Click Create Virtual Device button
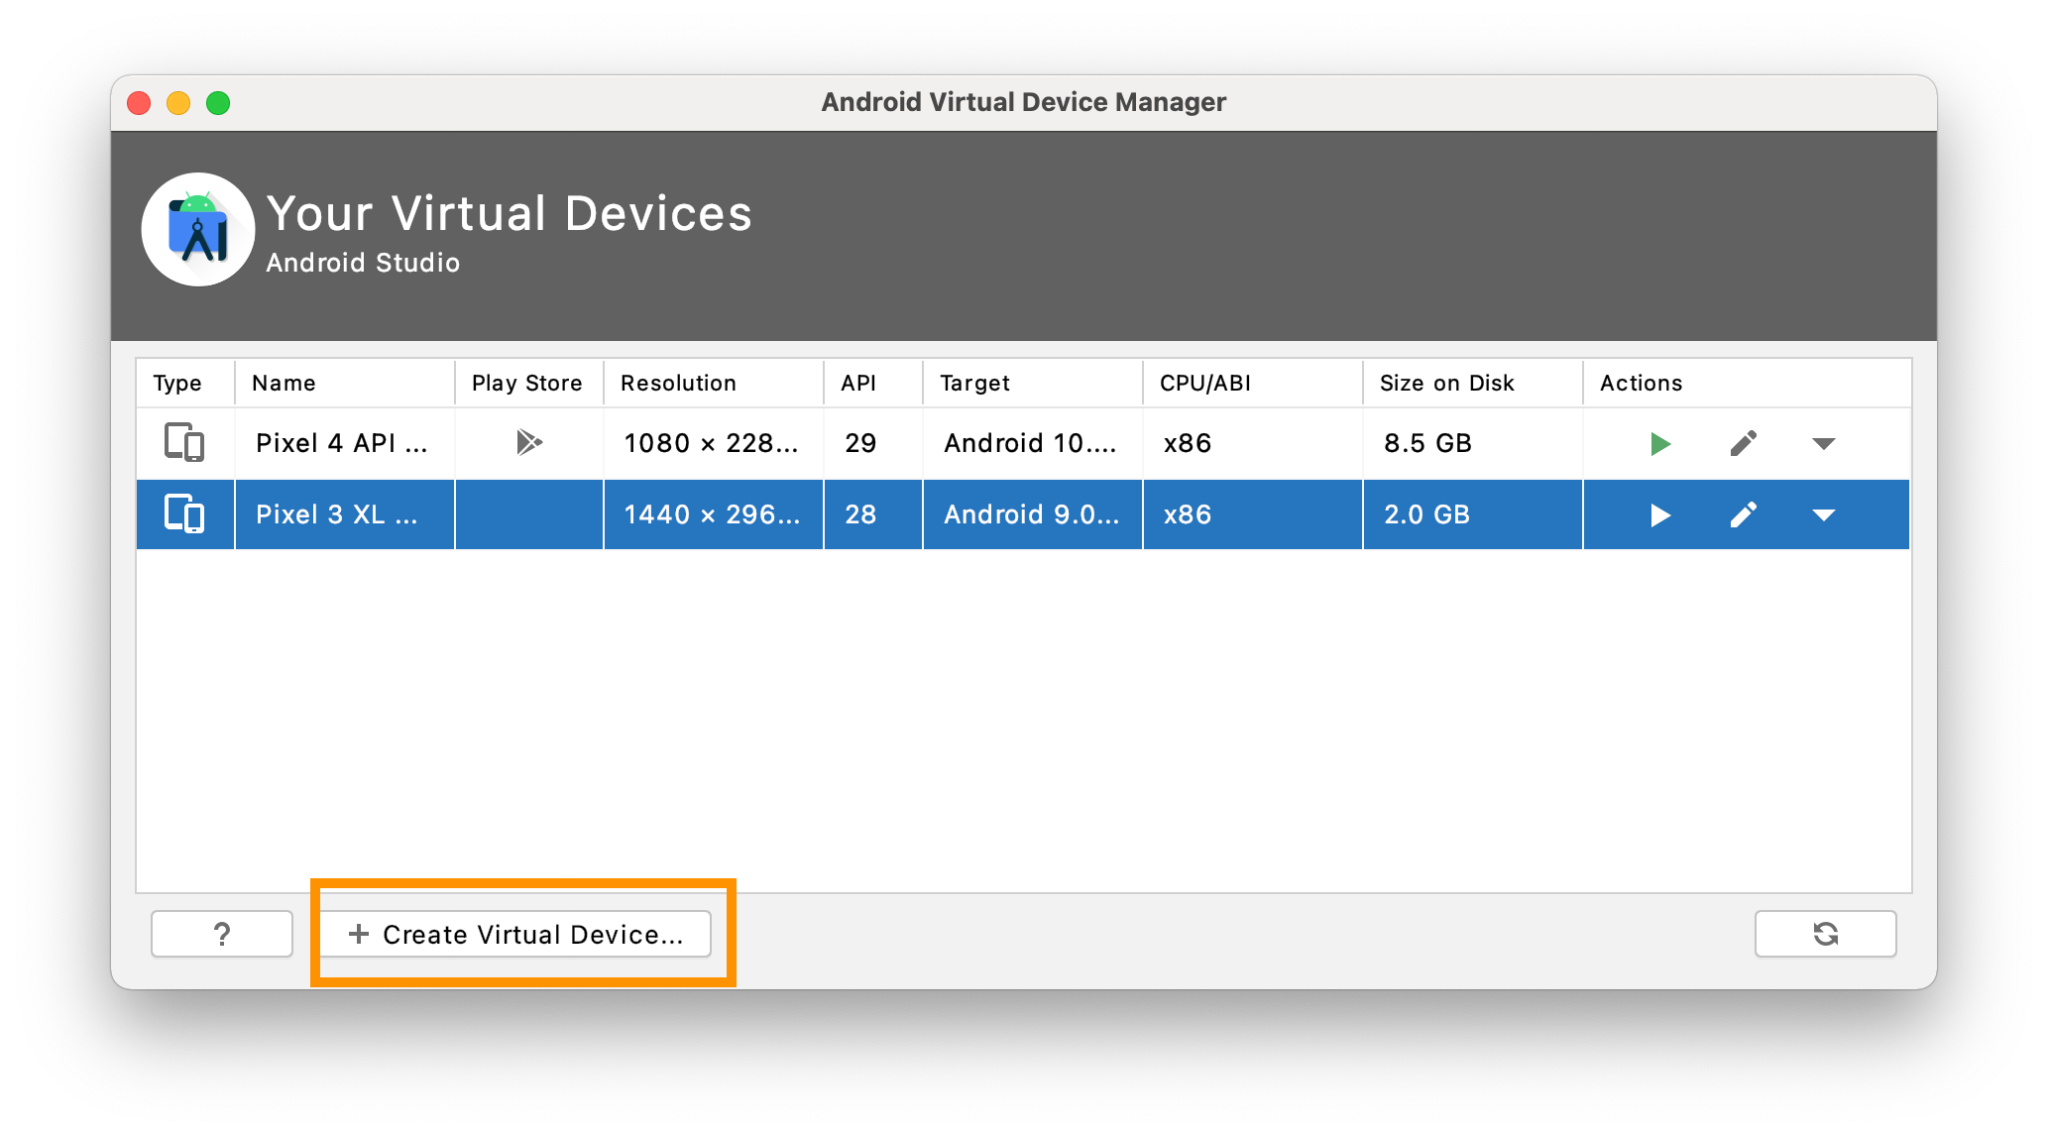This screenshot has width=2048, height=1136. [x=516, y=933]
